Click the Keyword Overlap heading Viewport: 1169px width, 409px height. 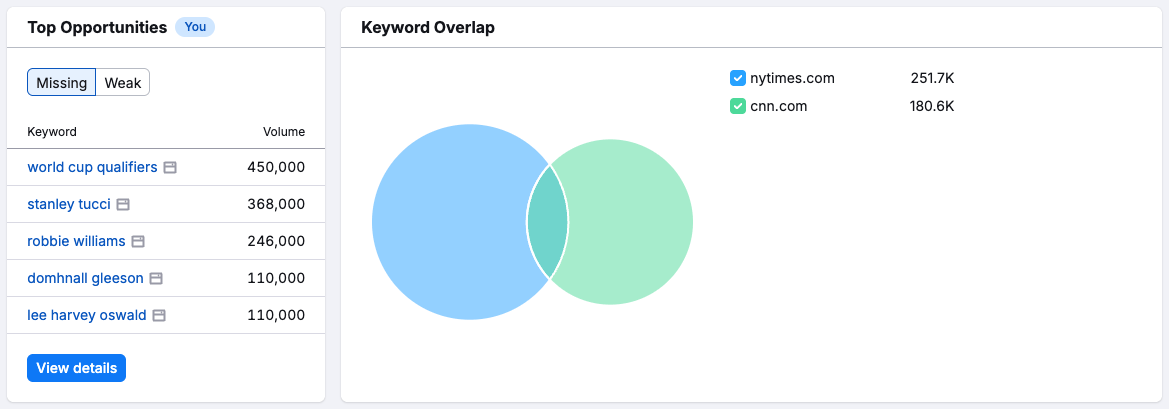tap(428, 28)
